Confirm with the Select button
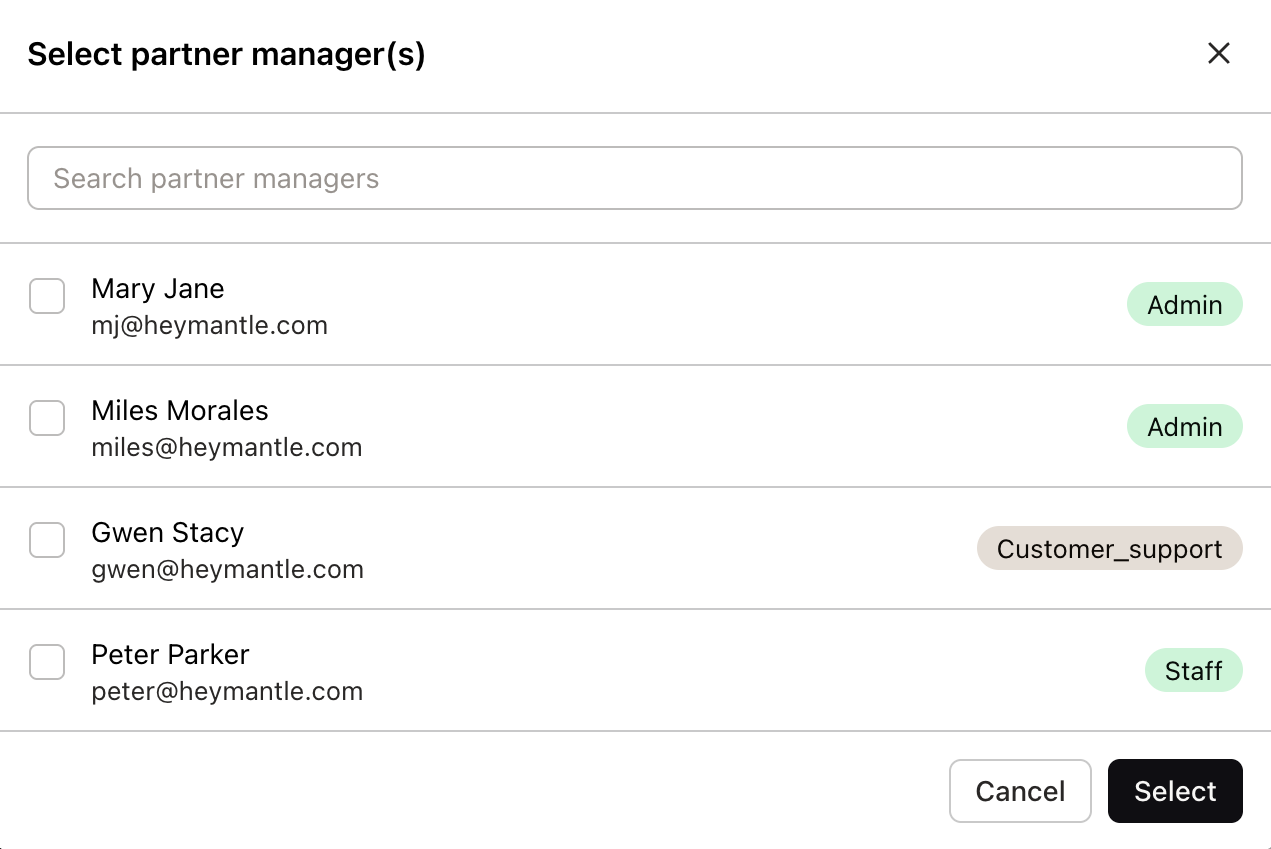 pyautogui.click(x=1175, y=790)
